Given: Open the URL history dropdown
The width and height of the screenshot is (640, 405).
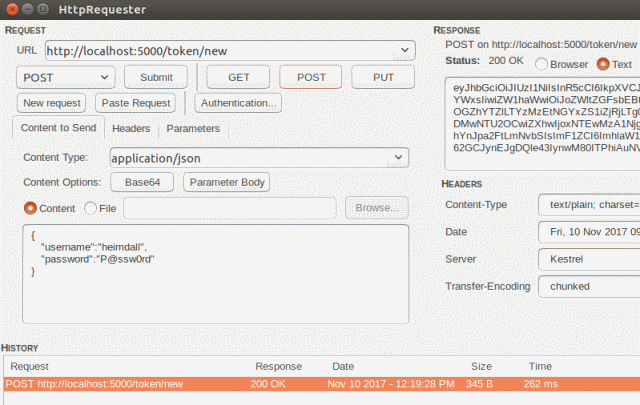Looking at the screenshot, I should click(405, 50).
